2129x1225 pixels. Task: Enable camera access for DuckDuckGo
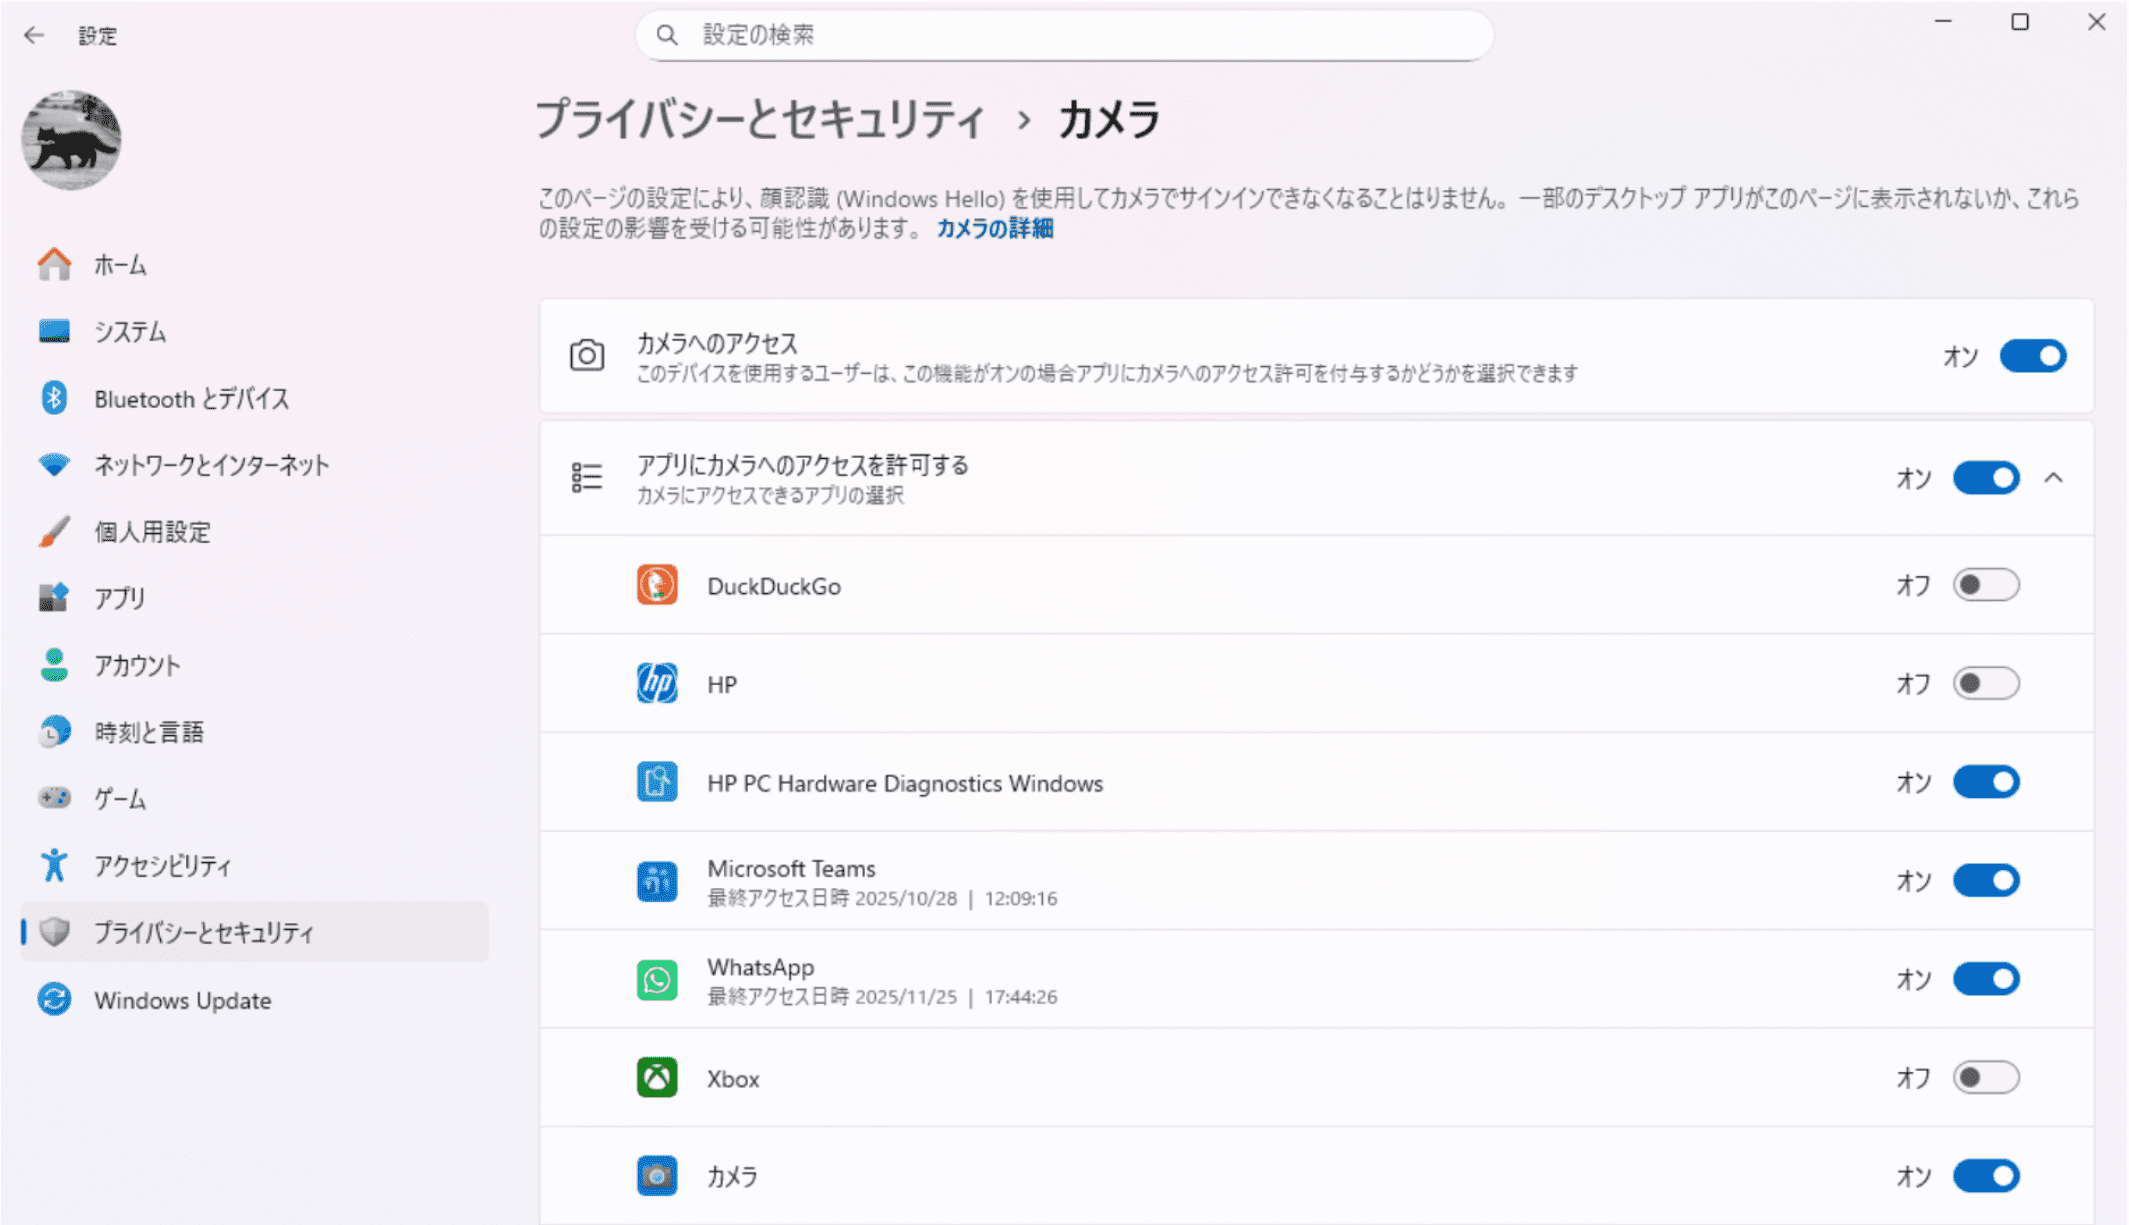[1986, 585]
